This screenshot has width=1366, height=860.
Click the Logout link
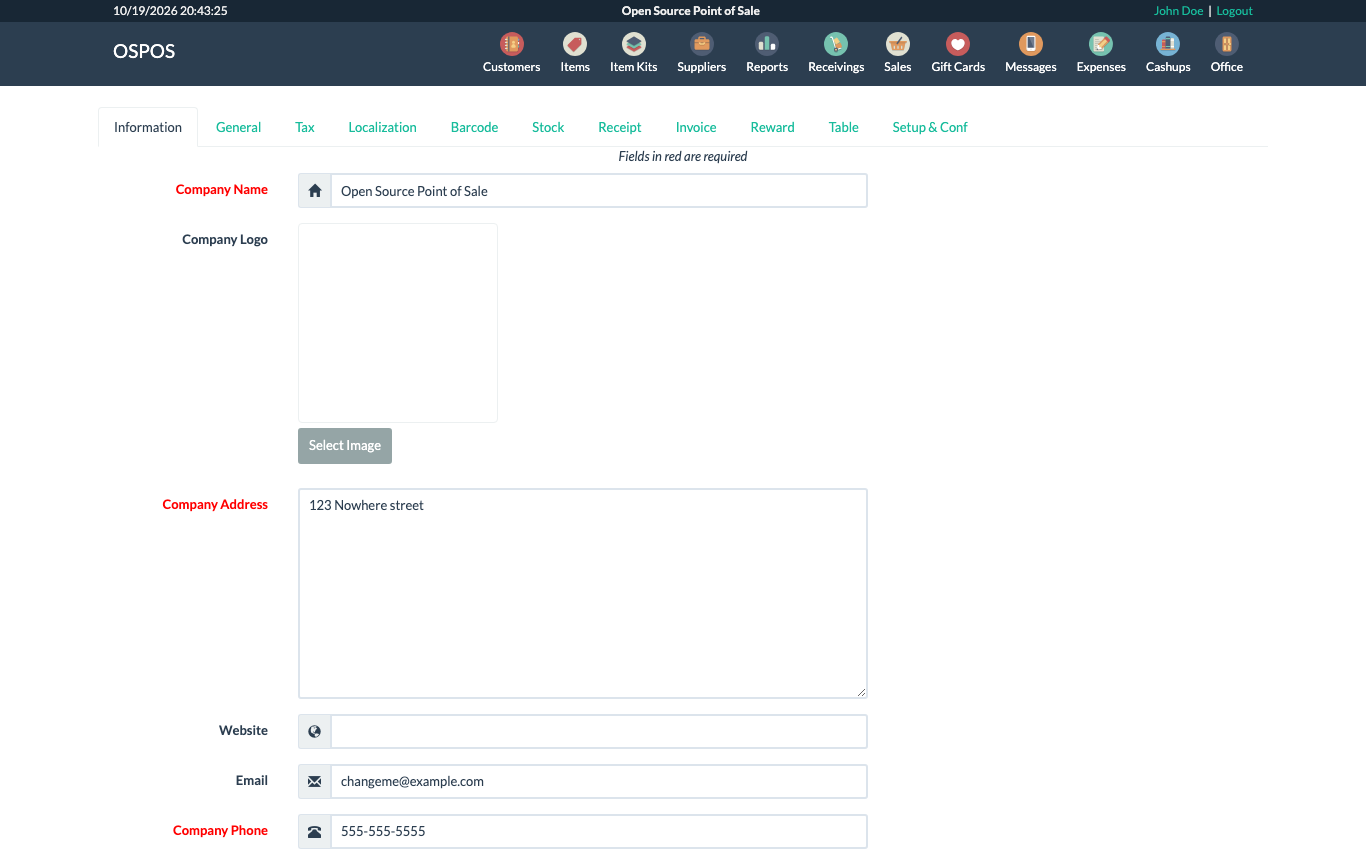point(1234,11)
